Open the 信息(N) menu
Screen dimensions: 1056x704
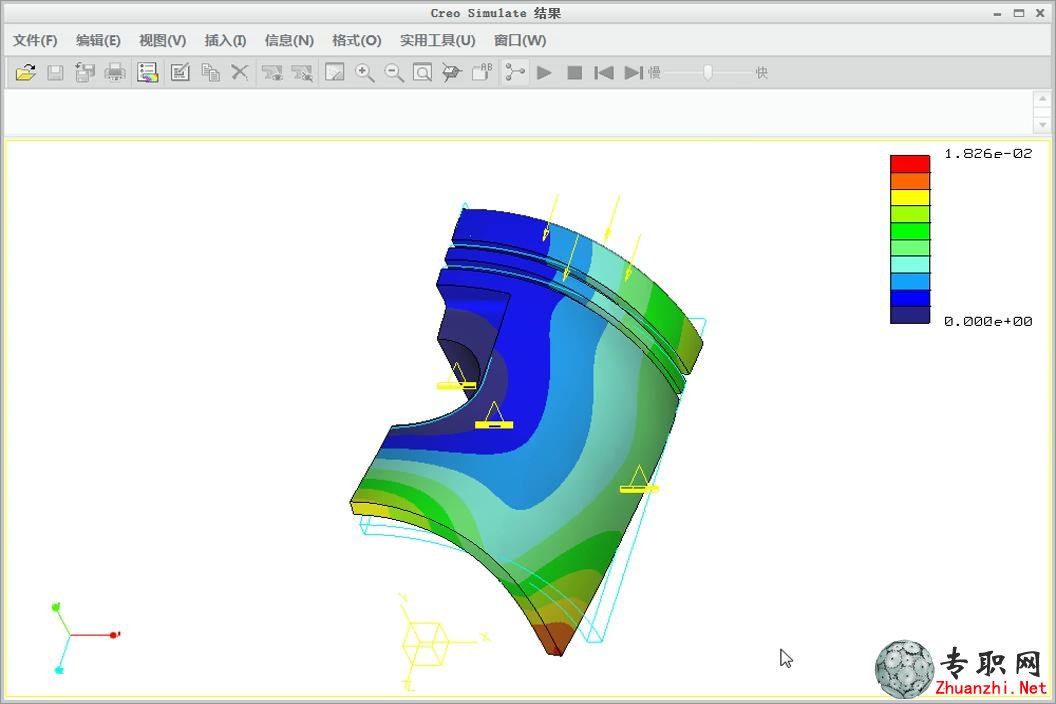coord(289,40)
